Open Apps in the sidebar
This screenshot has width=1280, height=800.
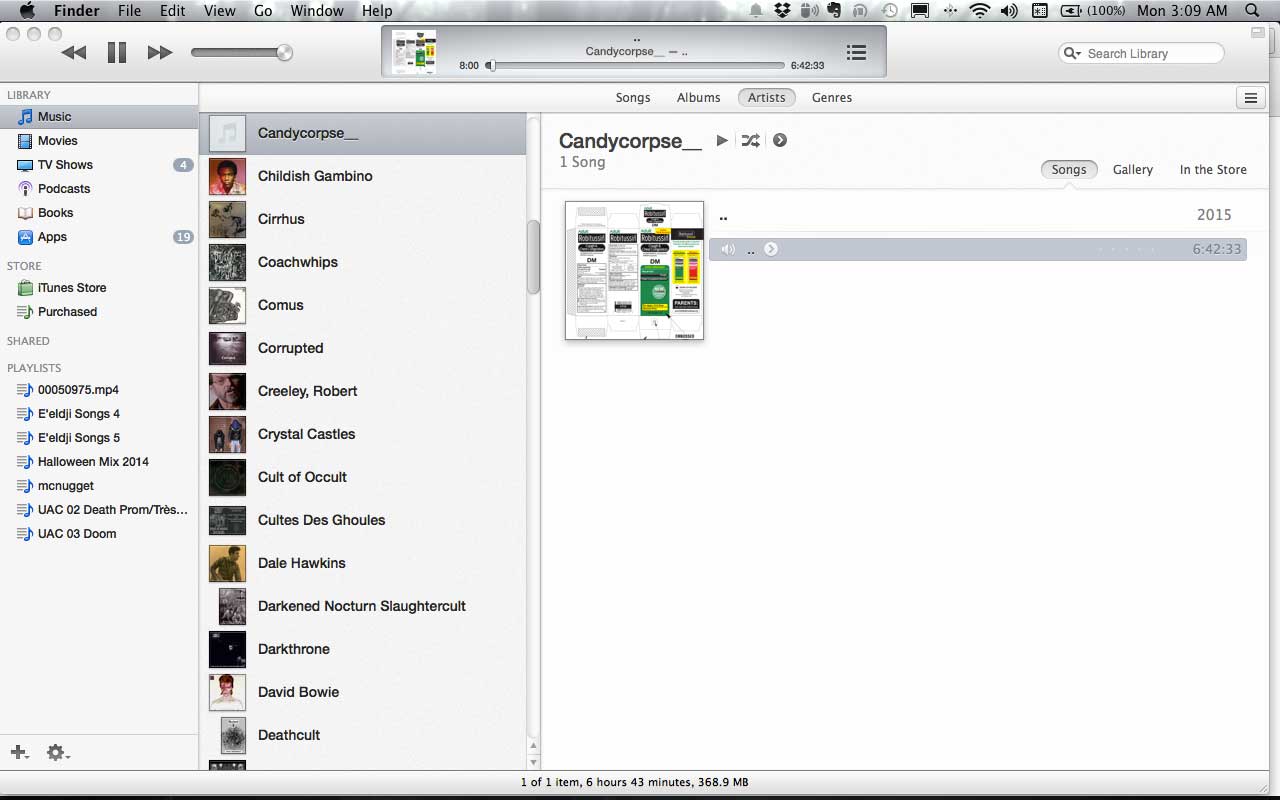pos(99,237)
